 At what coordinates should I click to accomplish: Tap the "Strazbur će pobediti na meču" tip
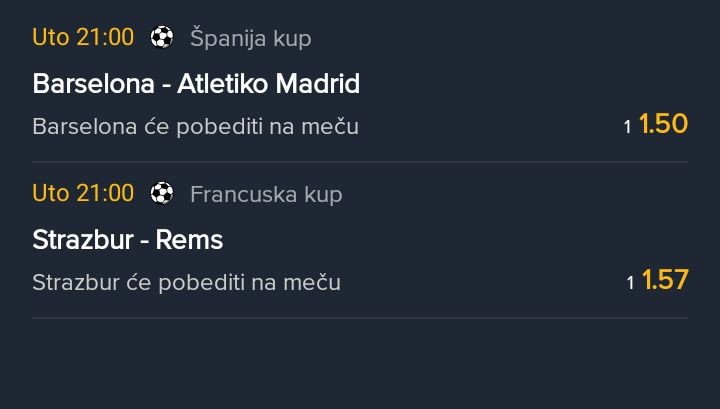186,283
